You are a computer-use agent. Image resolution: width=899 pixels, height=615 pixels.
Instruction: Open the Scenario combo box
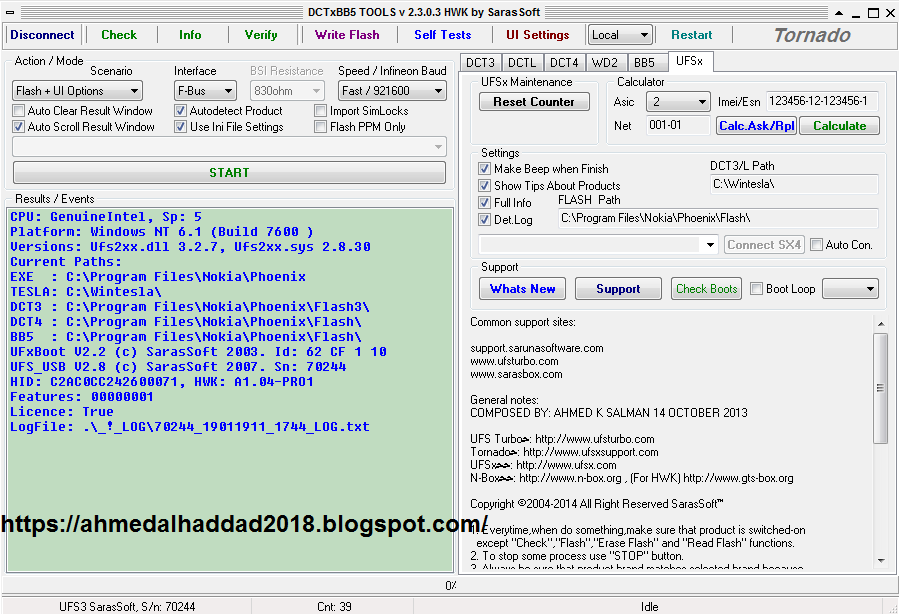(77, 91)
